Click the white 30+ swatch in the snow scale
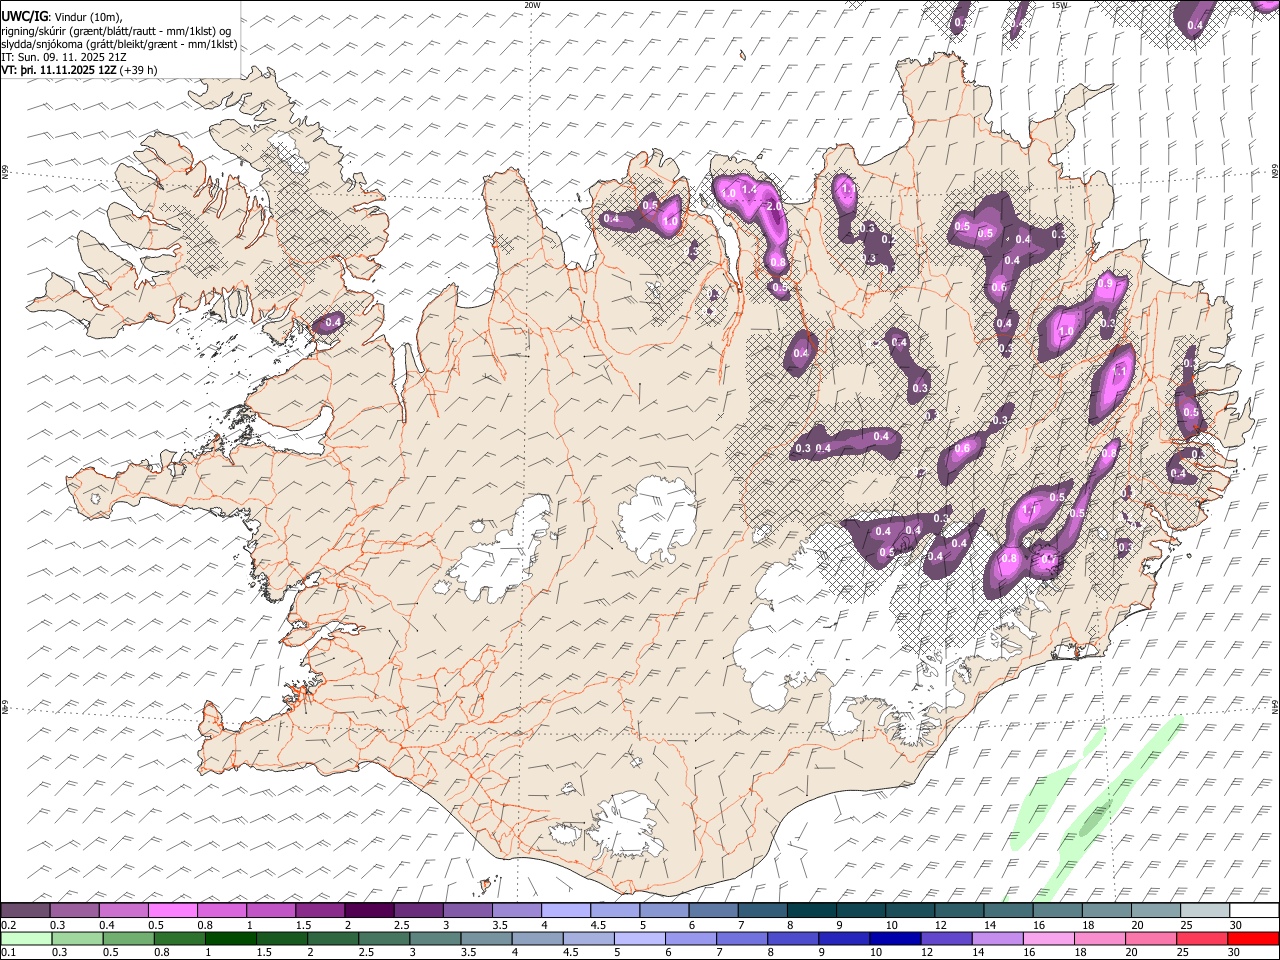Image resolution: width=1280 pixels, height=960 pixels. (x=1253, y=910)
